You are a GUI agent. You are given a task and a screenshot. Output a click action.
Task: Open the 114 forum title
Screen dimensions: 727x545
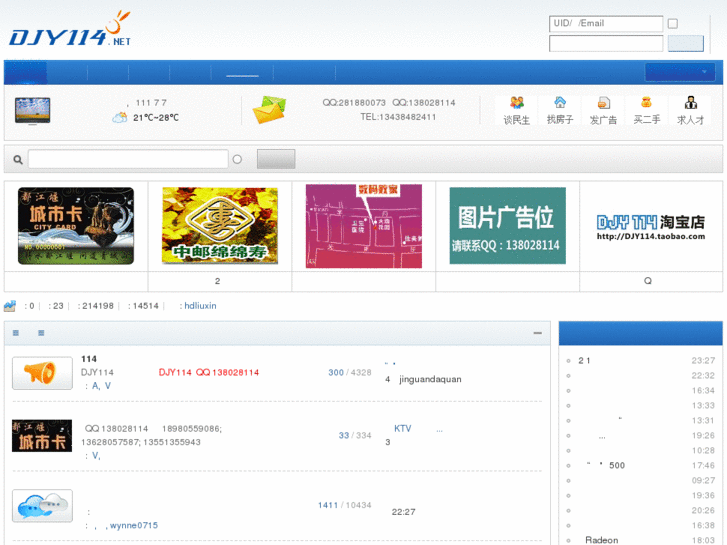coord(89,359)
